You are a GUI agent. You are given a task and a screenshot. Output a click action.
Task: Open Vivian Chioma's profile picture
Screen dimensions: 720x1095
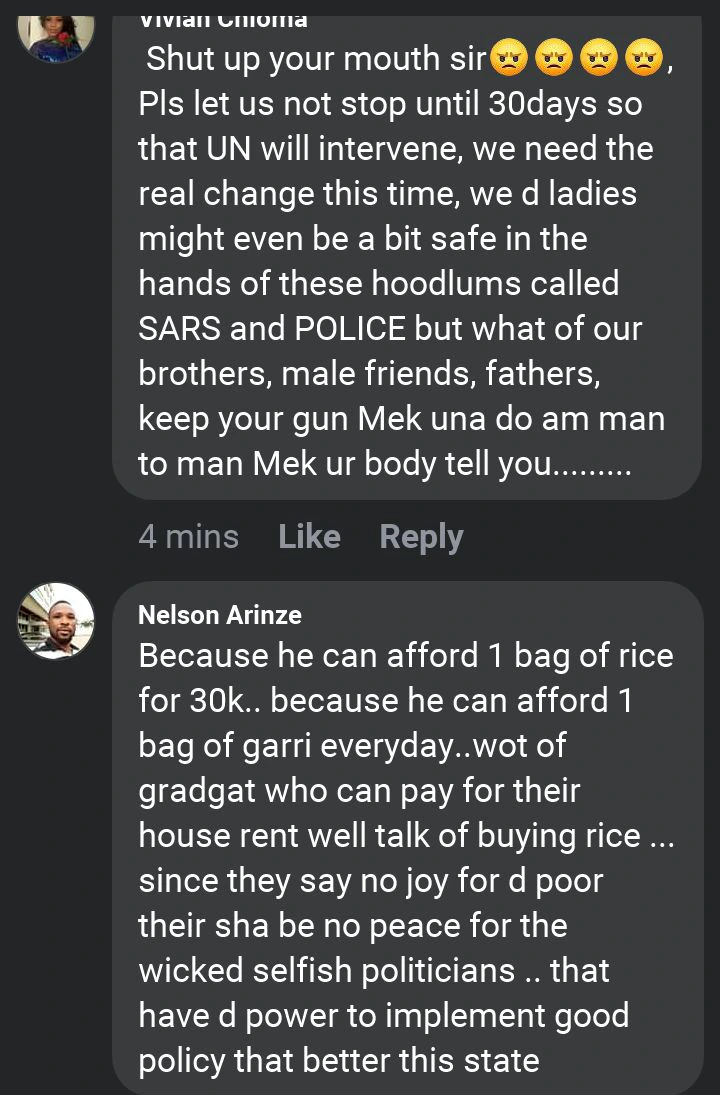click(56, 32)
